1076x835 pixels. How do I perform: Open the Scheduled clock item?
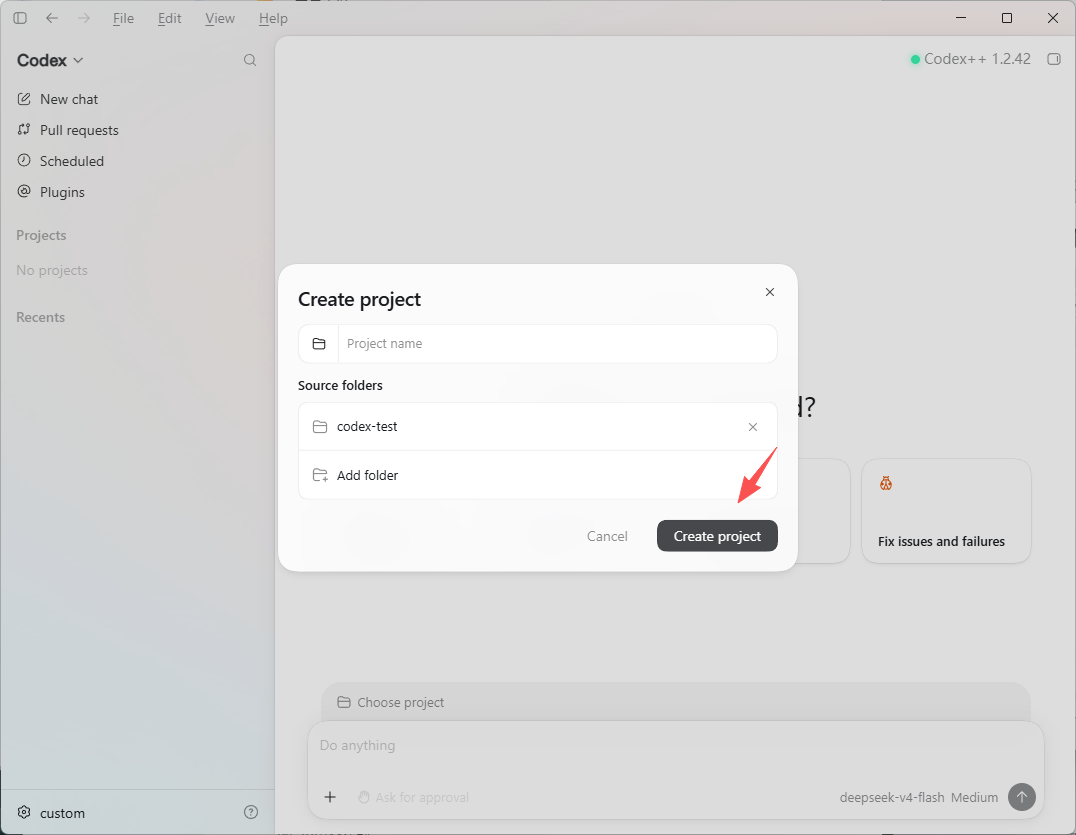click(60, 161)
